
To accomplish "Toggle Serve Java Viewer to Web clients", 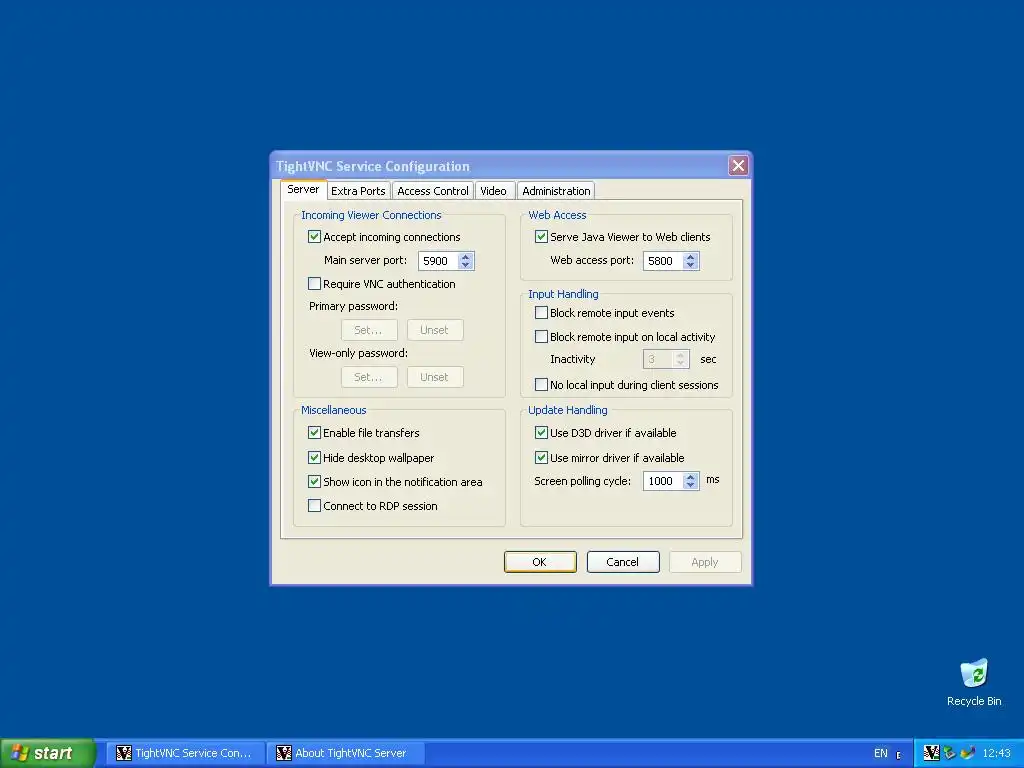I will click(541, 236).
